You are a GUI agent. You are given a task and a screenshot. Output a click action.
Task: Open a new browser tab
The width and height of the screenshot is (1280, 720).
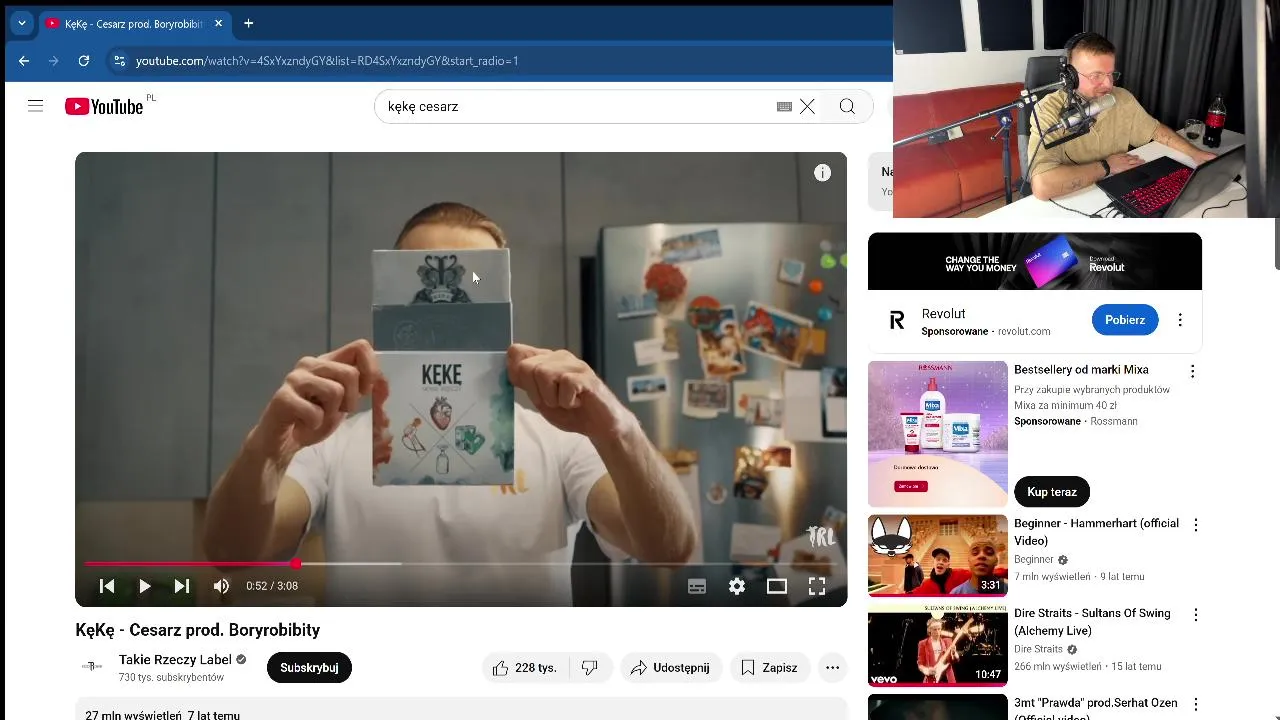coord(248,23)
